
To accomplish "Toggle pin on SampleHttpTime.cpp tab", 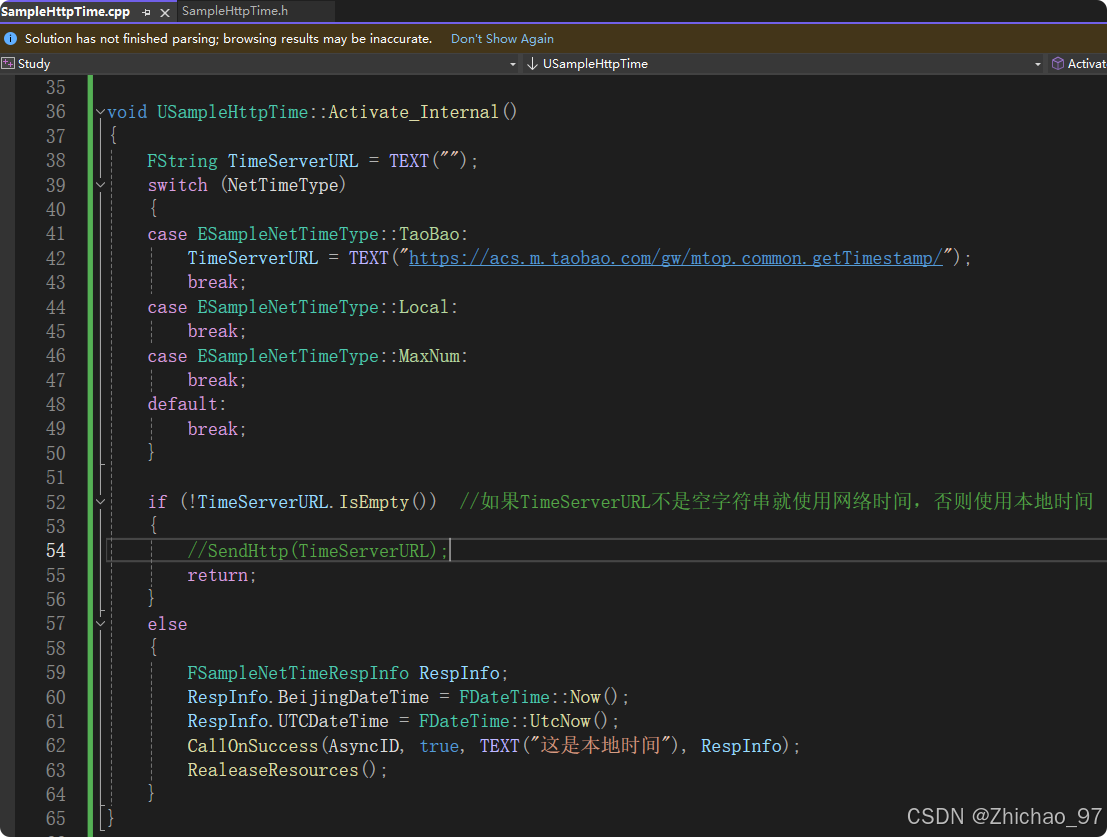I will pyautogui.click(x=146, y=13).
